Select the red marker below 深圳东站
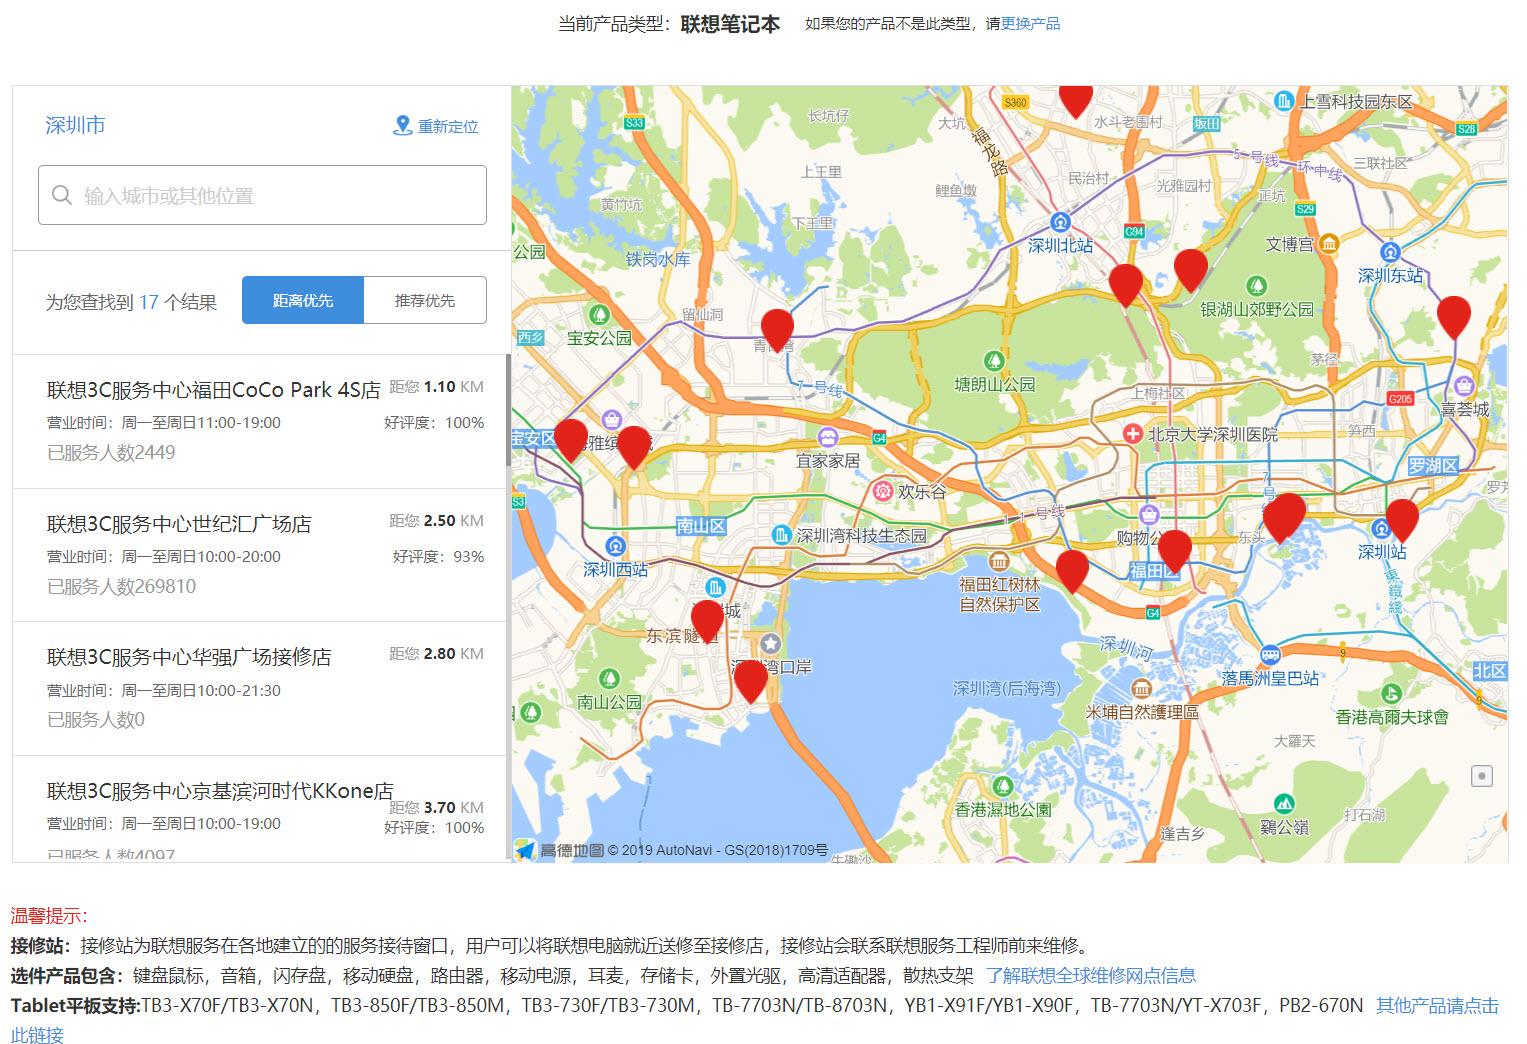Viewport: 1527px width, 1044px height. tap(1454, 317)
